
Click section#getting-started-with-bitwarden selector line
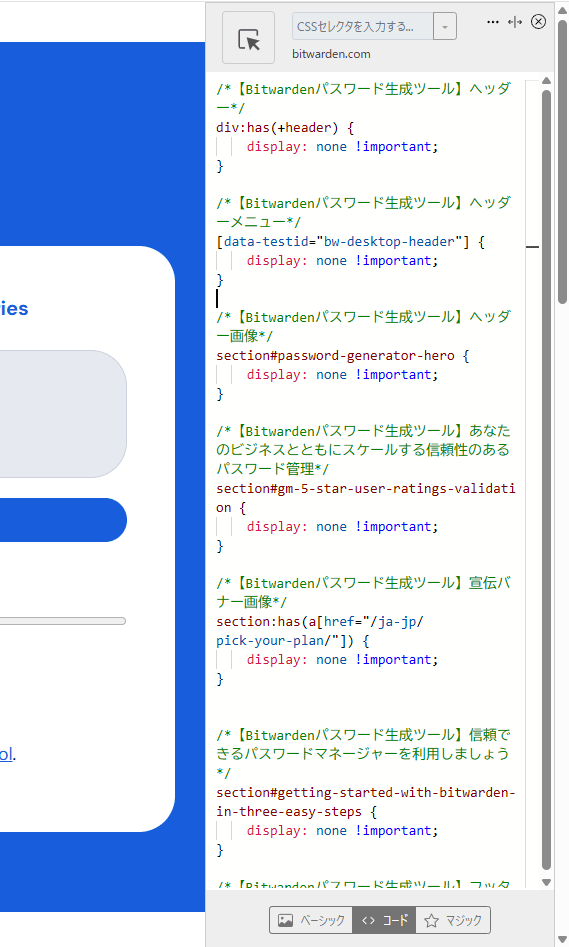(x=365, y=802)
